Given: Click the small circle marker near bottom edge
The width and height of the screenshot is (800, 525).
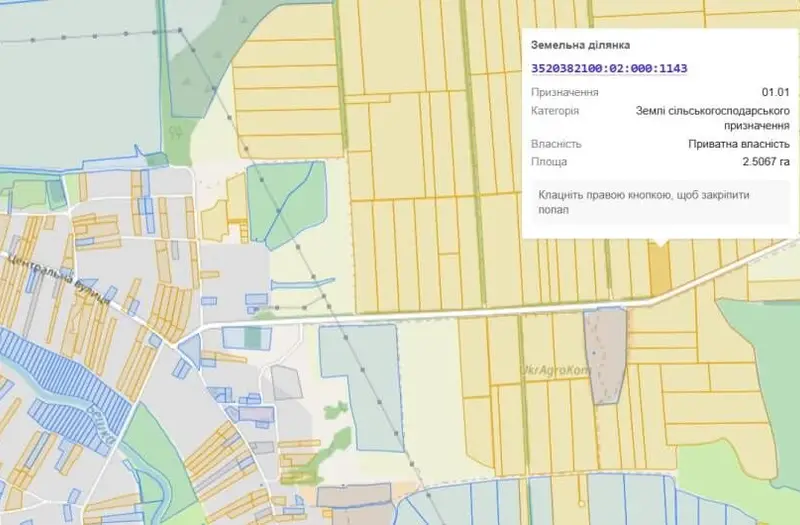Looking at the screenshot, I should tap(581, 503).
